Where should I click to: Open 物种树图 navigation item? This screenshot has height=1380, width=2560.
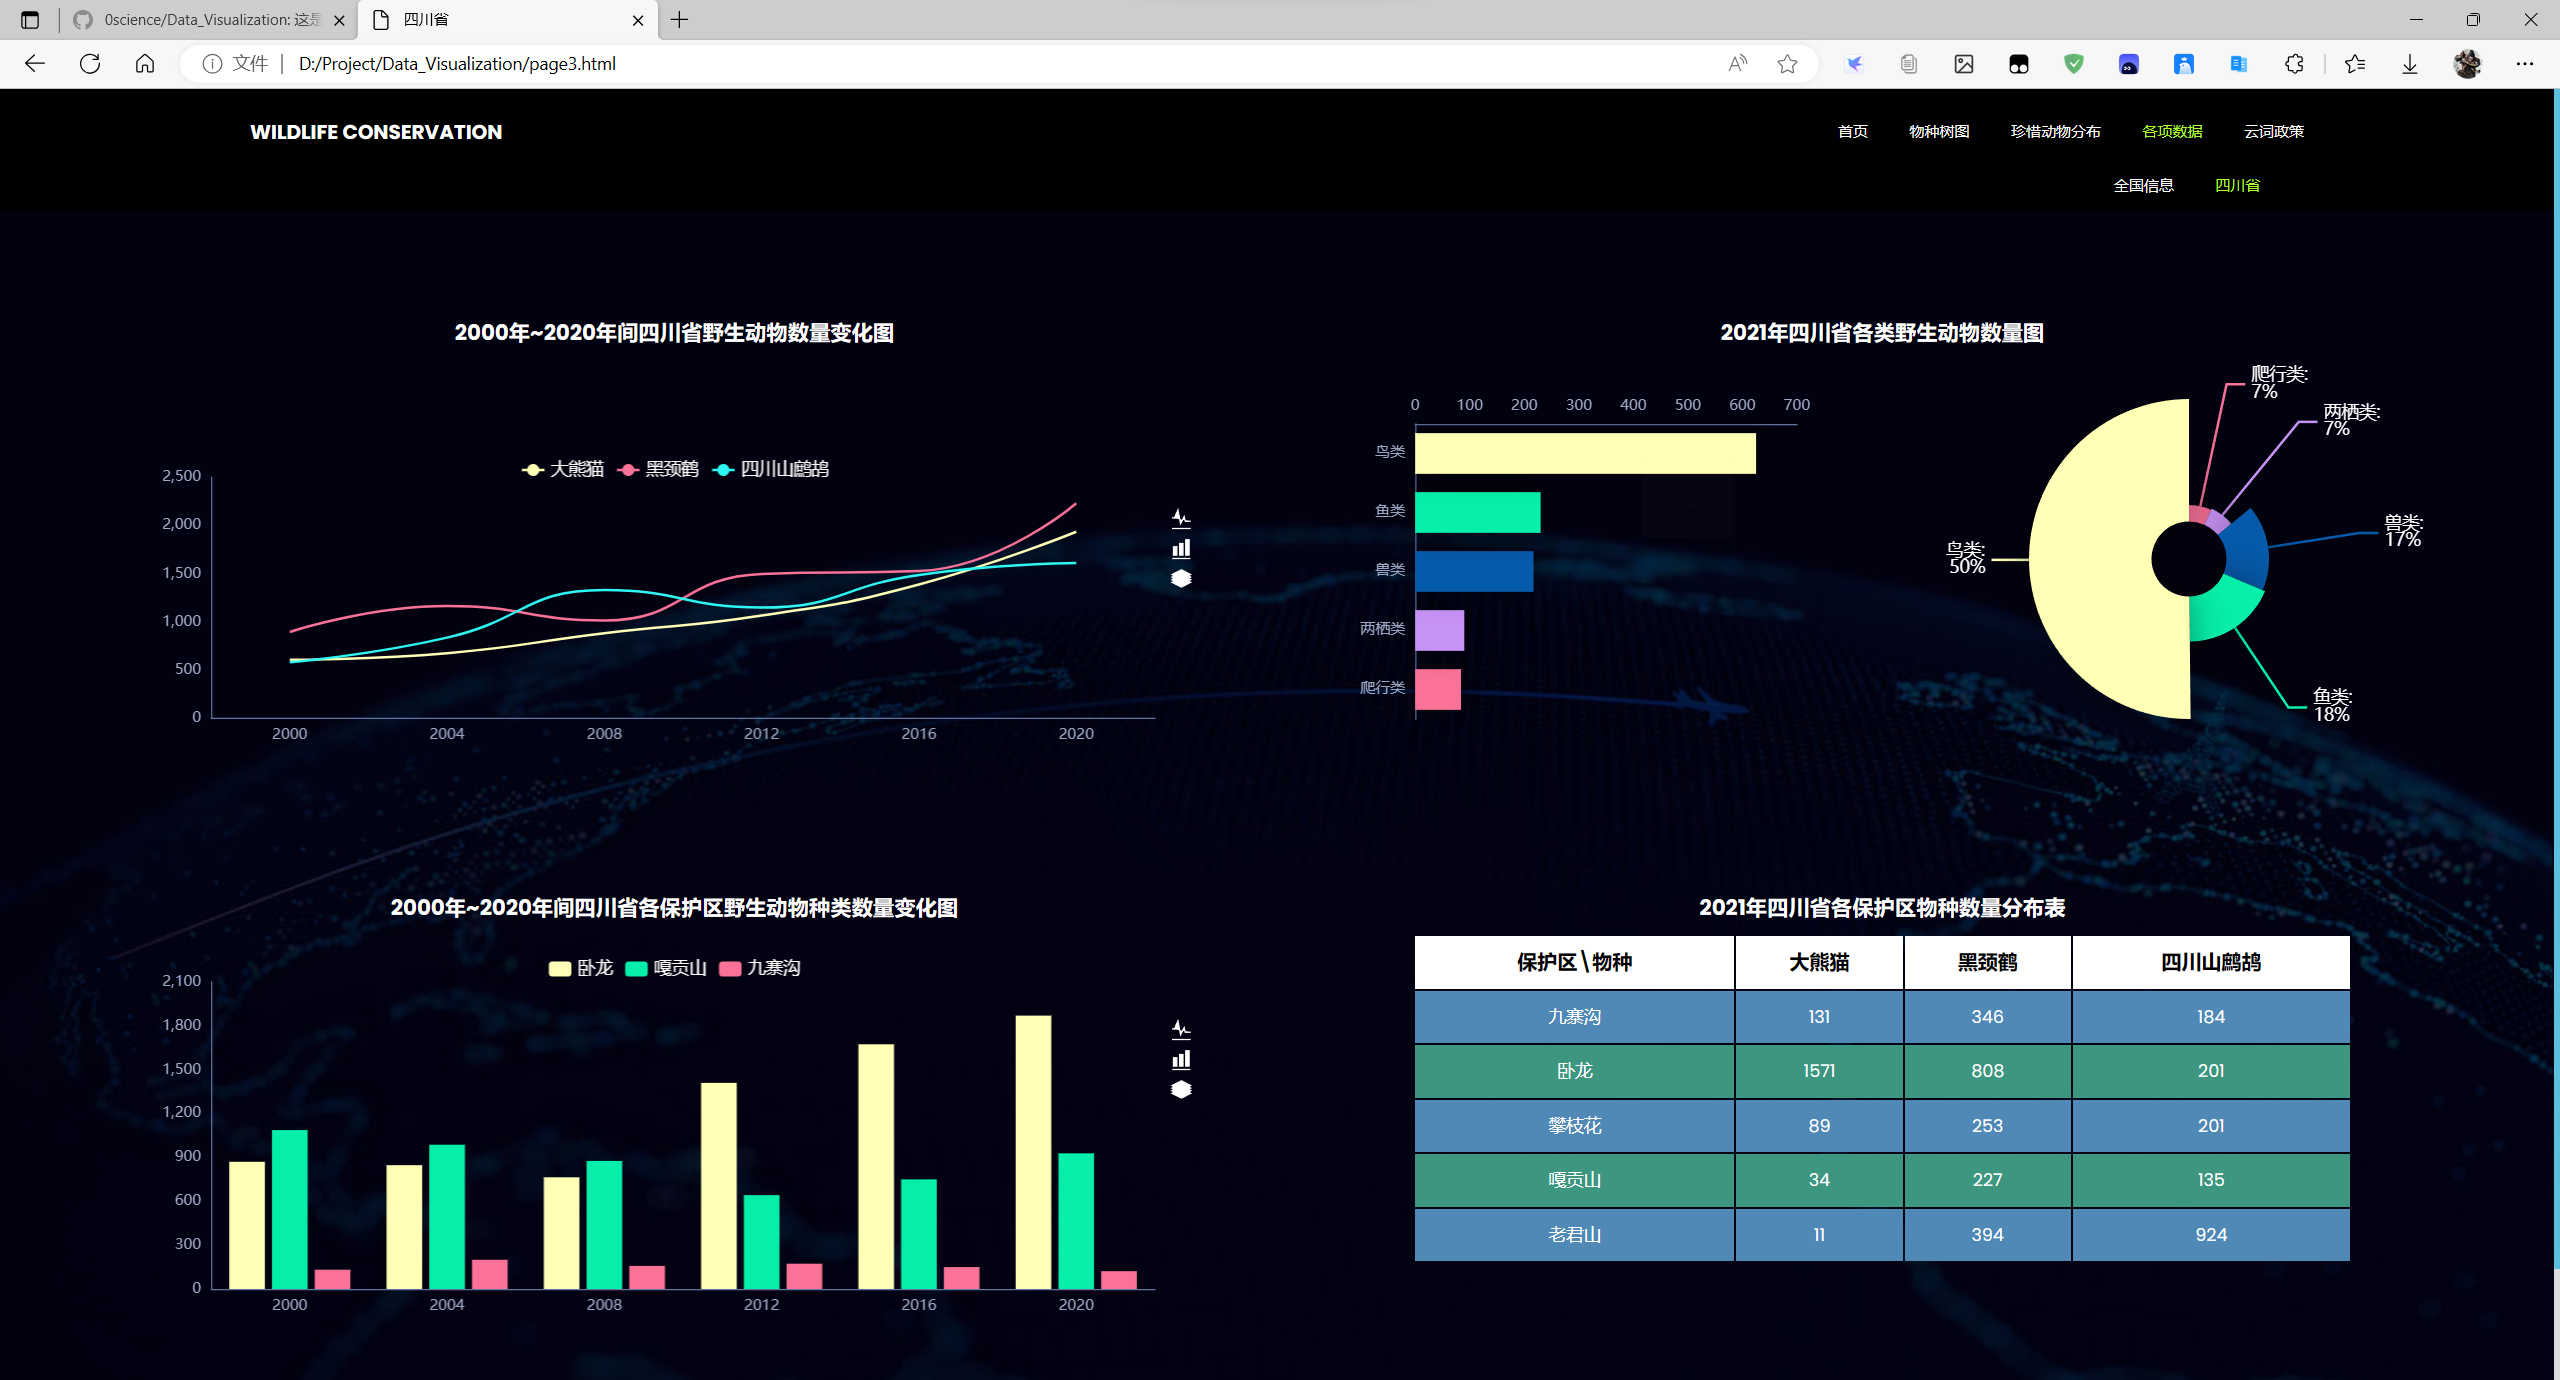pyautogui.click(x=1939, y=132)
